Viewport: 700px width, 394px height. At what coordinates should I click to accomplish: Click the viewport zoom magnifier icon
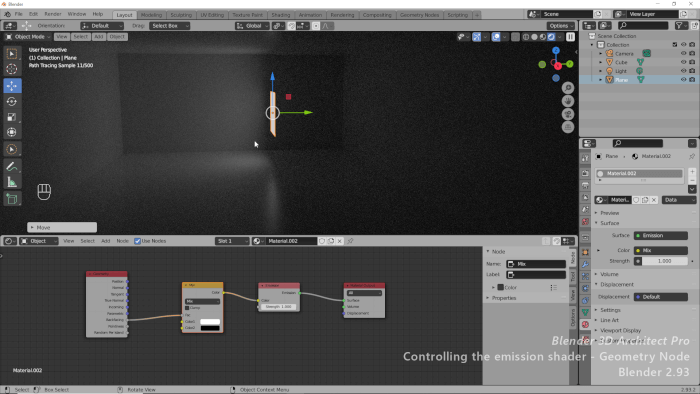point(568,88)
